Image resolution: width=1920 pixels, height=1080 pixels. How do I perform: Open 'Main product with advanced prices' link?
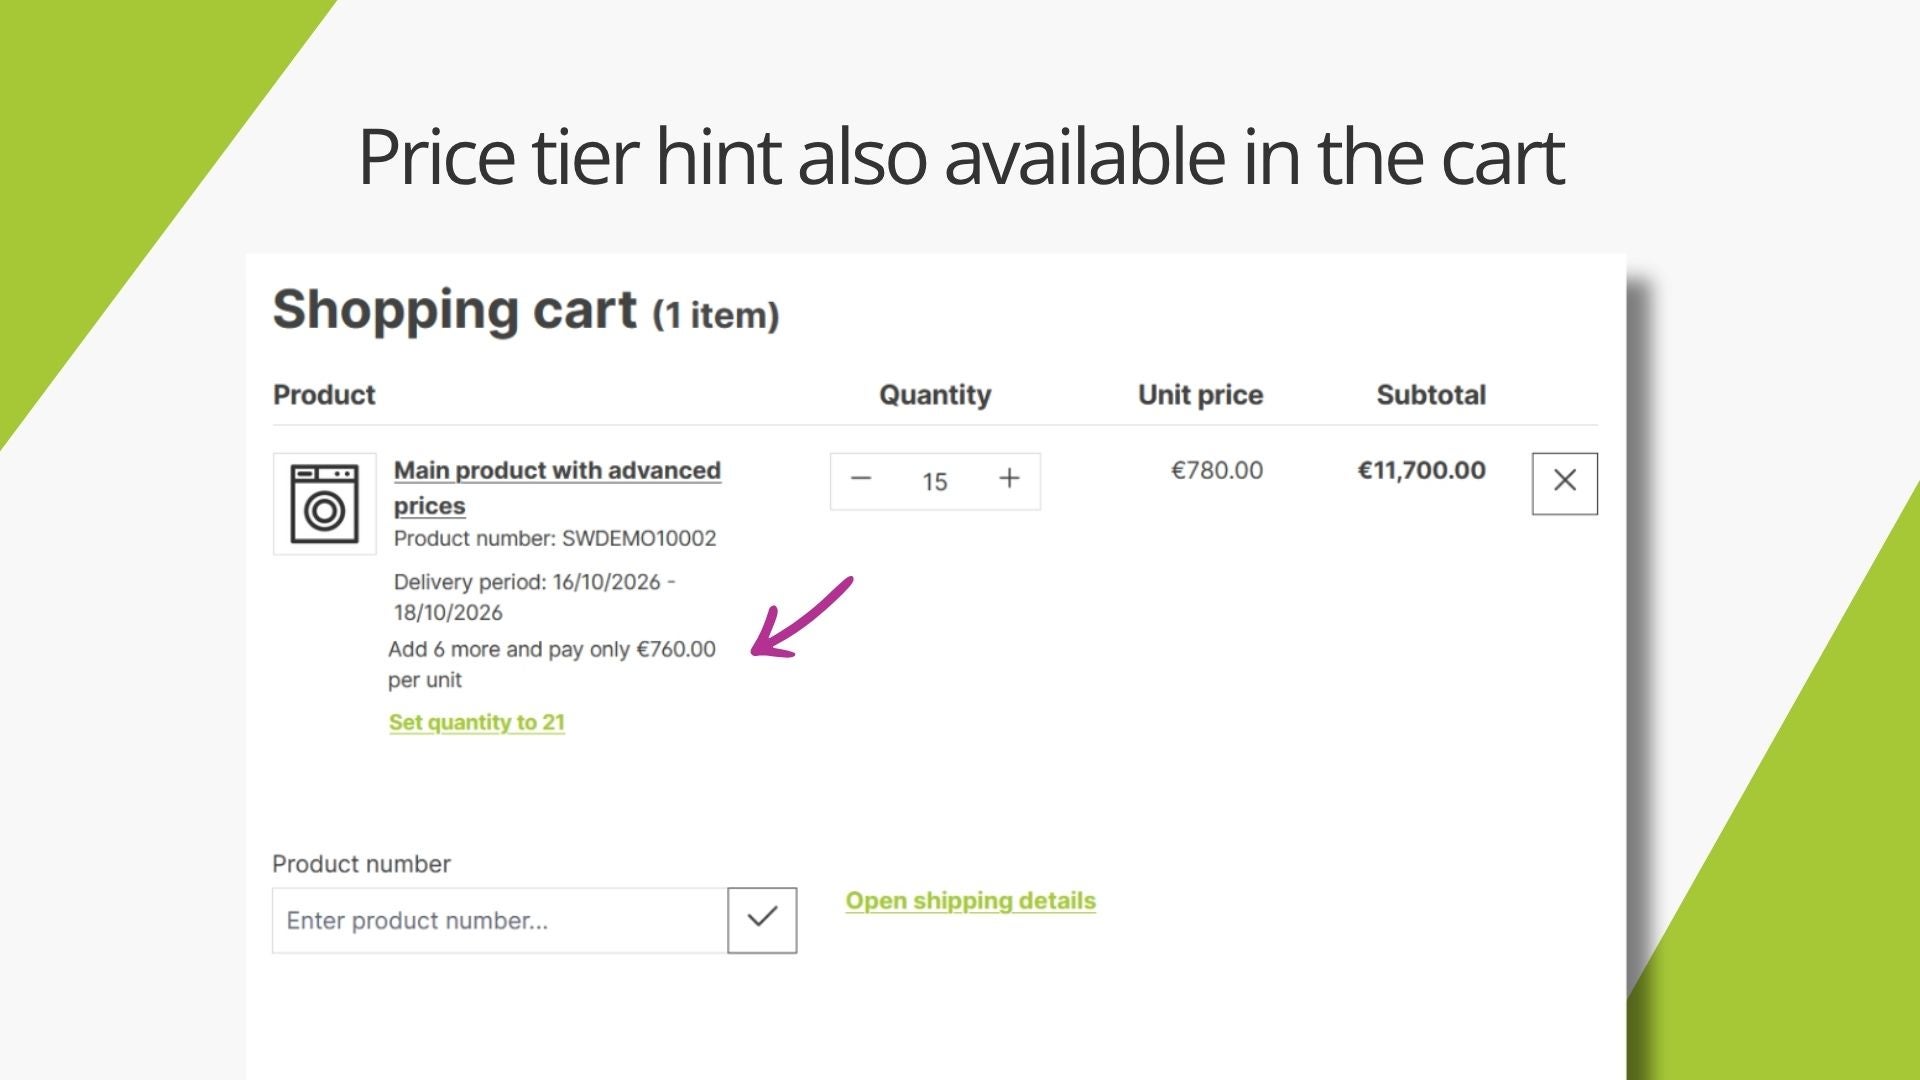[x=557, y=487]
